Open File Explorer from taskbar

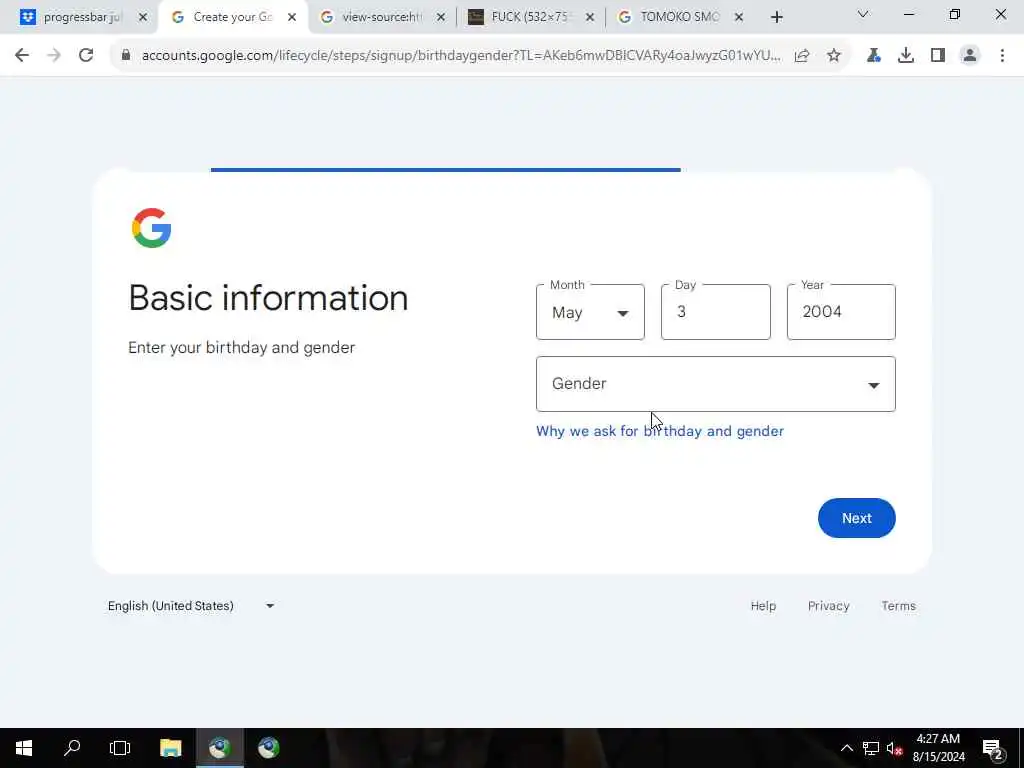(170, 748)
